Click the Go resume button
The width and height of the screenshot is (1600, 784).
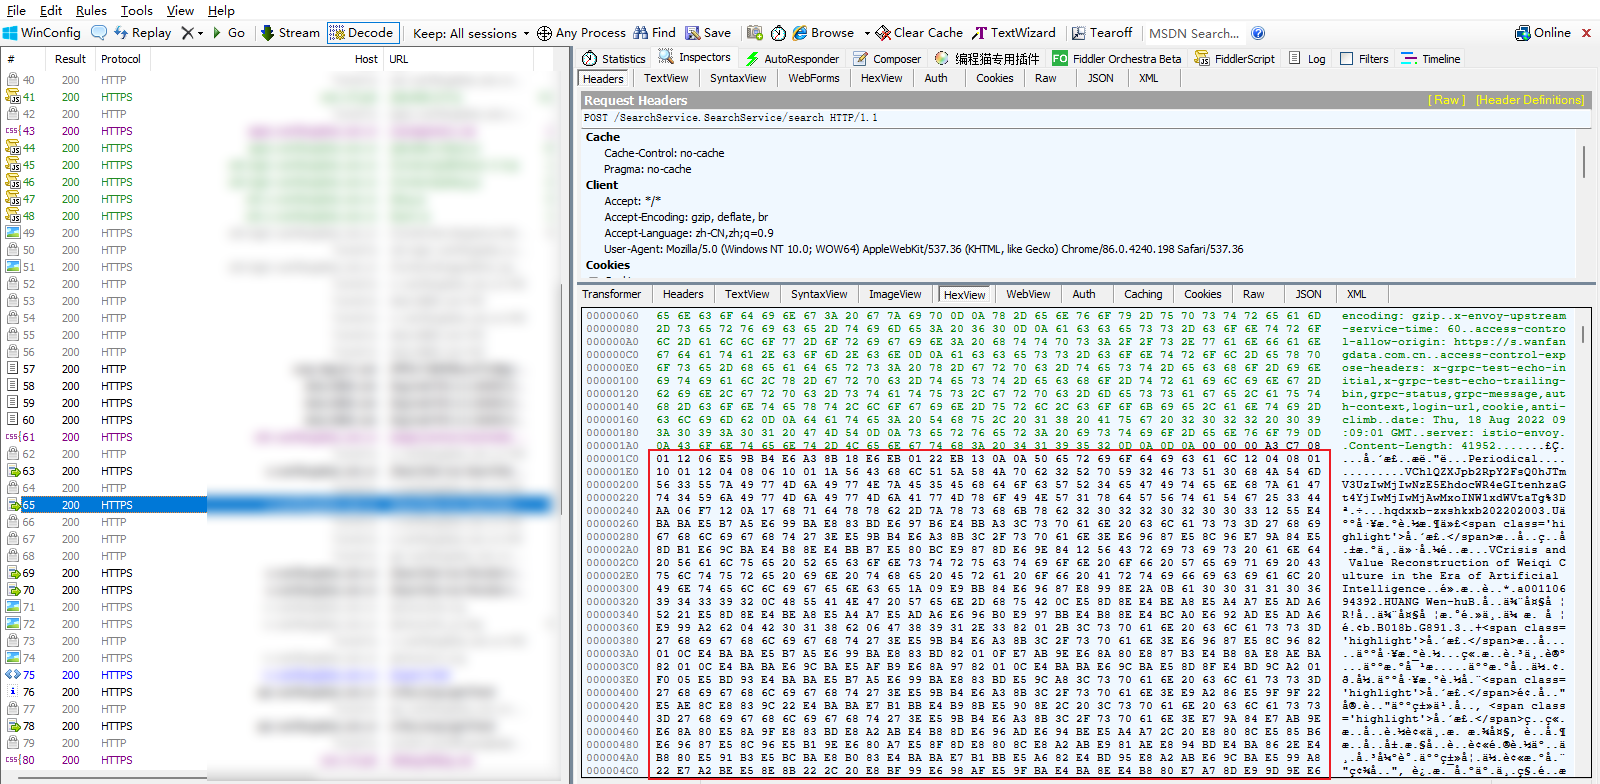[228, 33]
